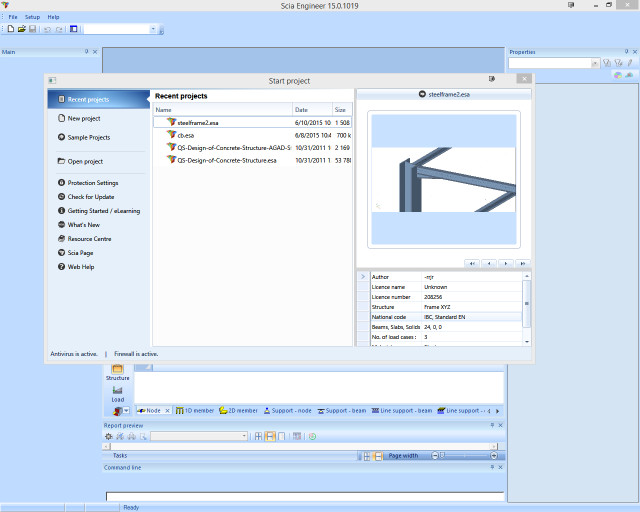Viewport: 640px width, 512px height.
Task: Click the National code value cell
Action: coord(471,317)
